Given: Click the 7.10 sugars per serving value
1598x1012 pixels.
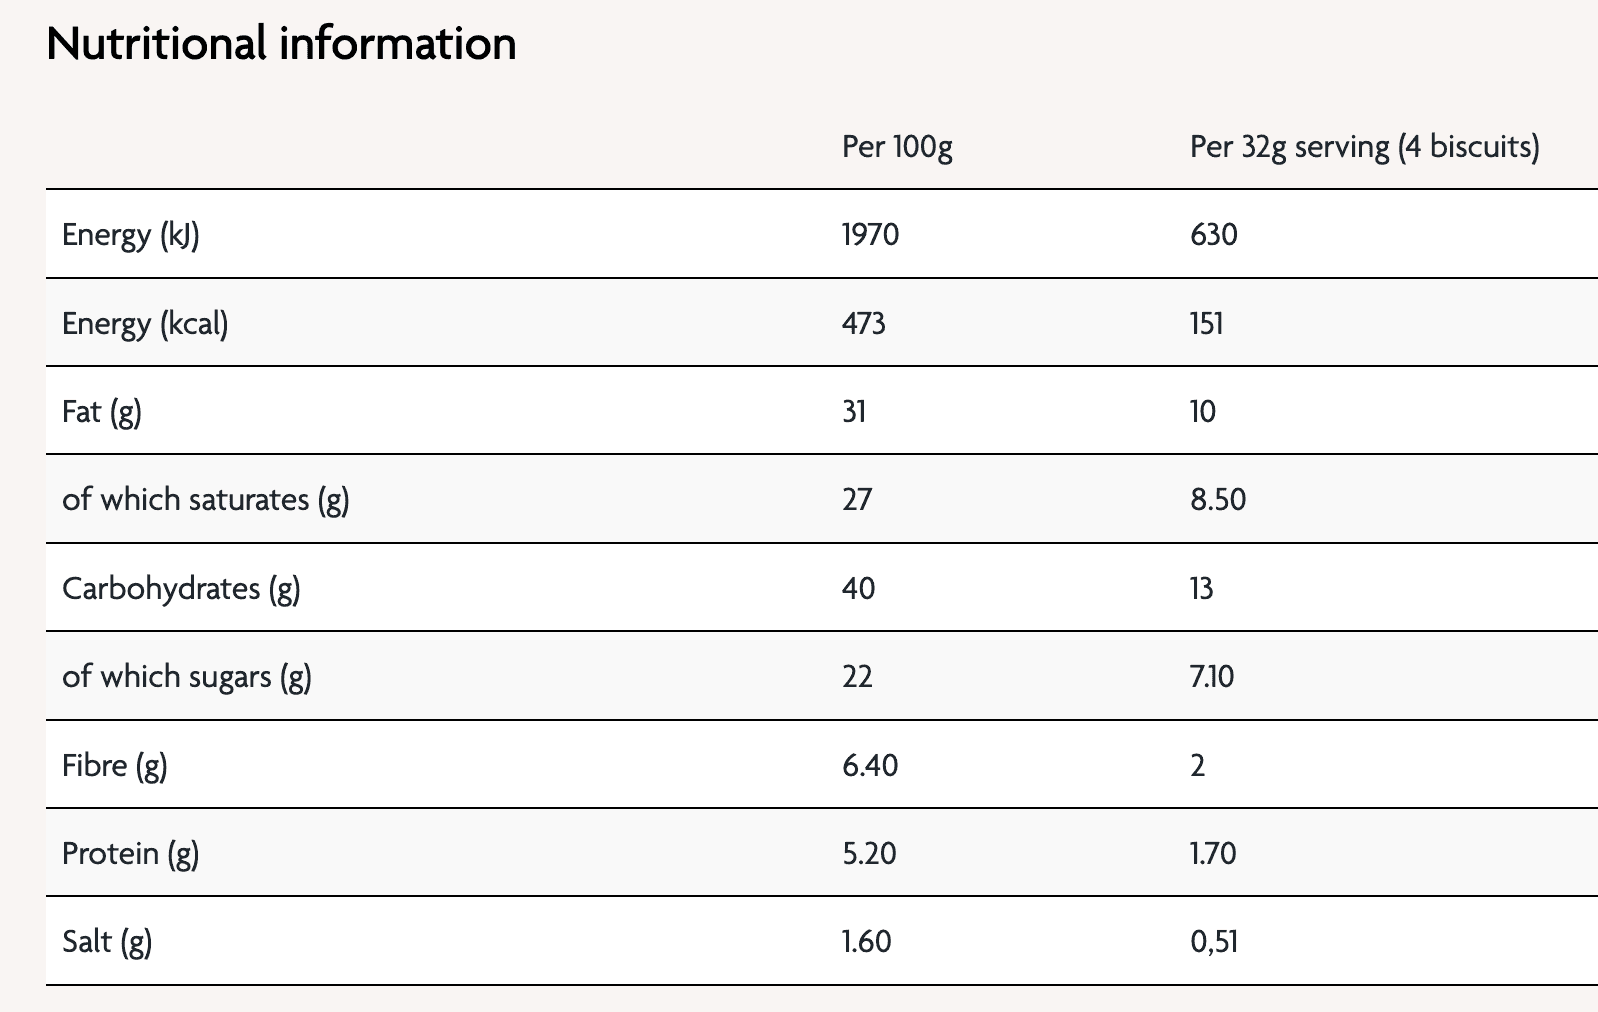Looking at the screenshot, I should coord(1212,677).
